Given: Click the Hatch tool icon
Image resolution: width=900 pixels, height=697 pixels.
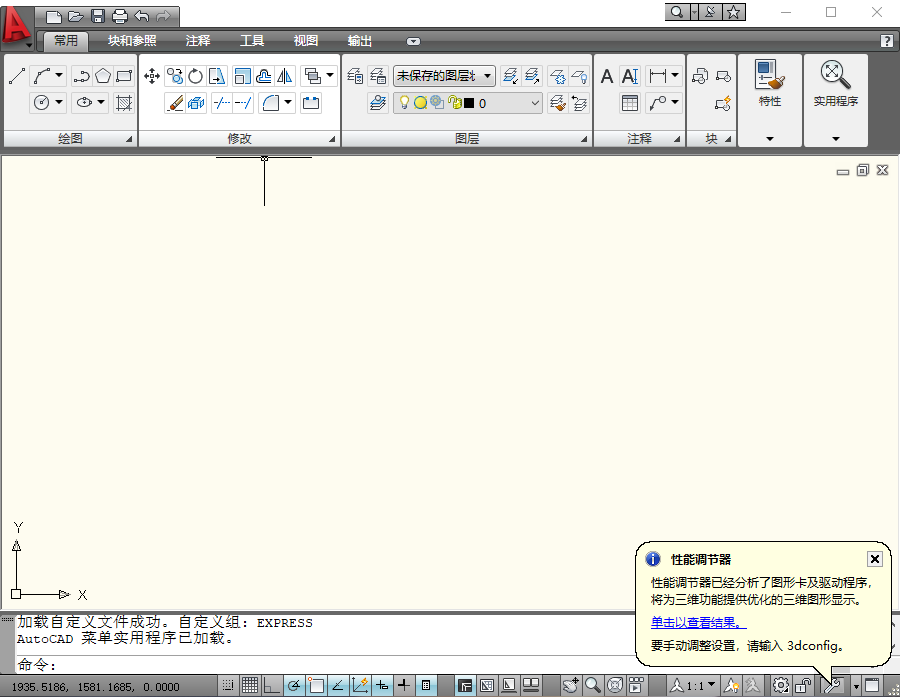Looking at the screenshot, I should pyautogui.click(x=124, y=102).
